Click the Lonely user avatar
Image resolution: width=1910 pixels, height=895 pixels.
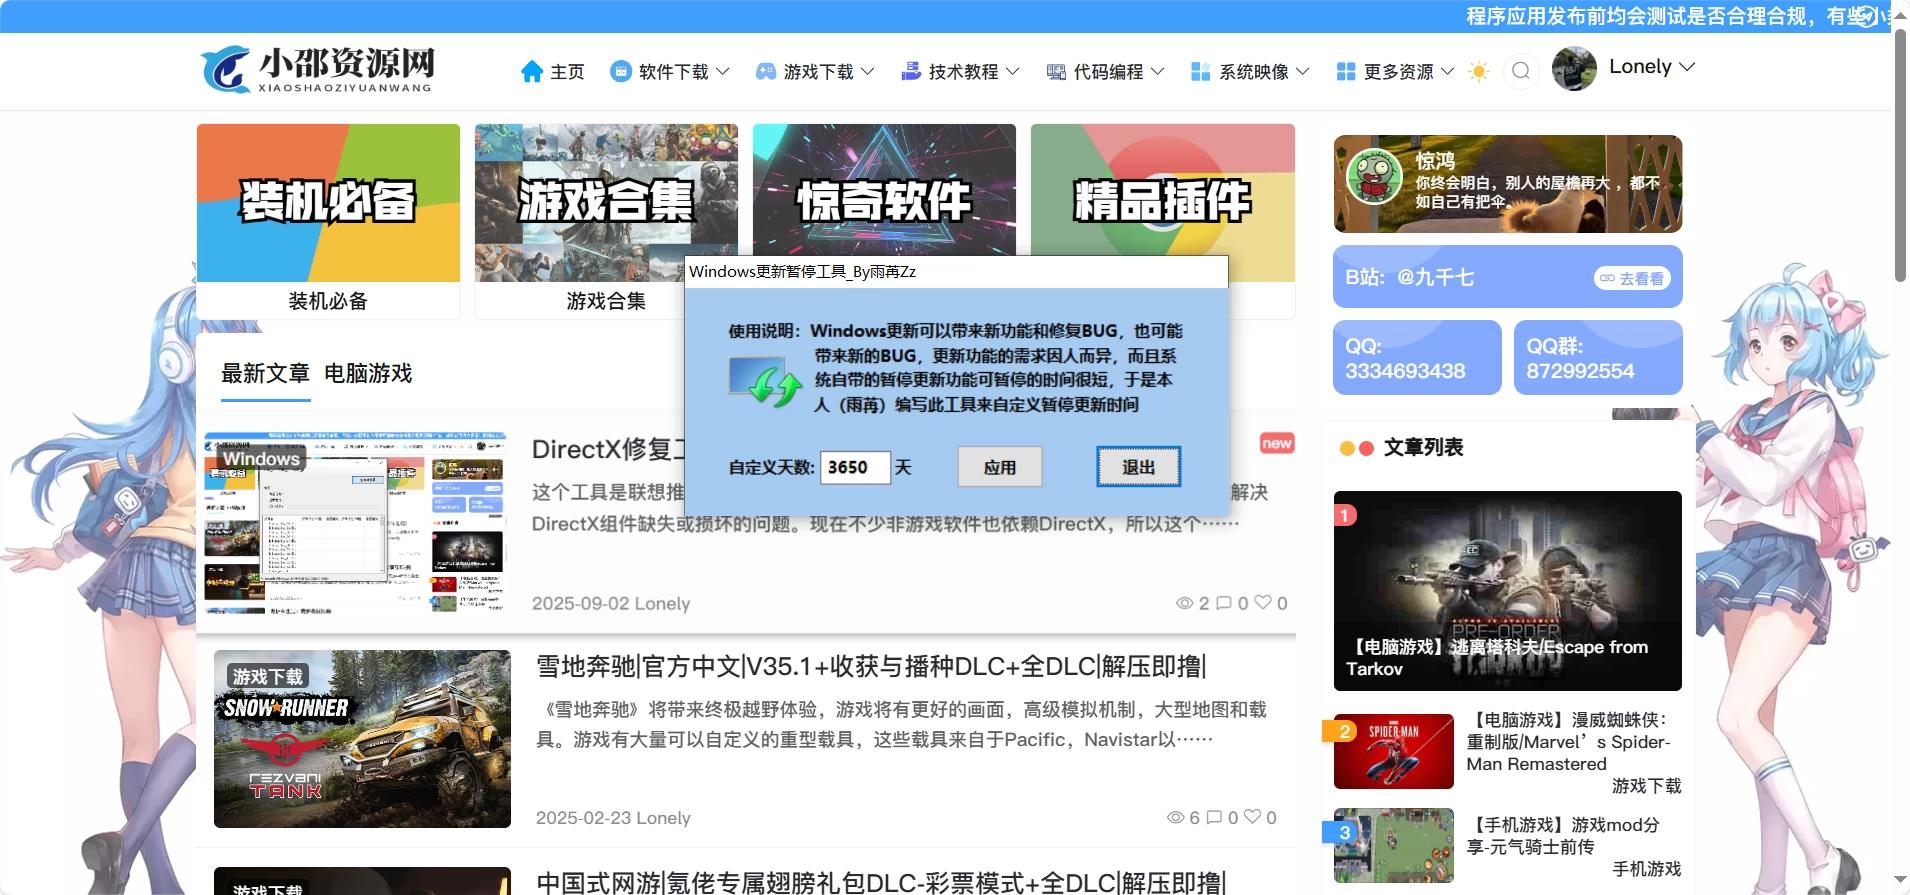(x=1574, y=68)
